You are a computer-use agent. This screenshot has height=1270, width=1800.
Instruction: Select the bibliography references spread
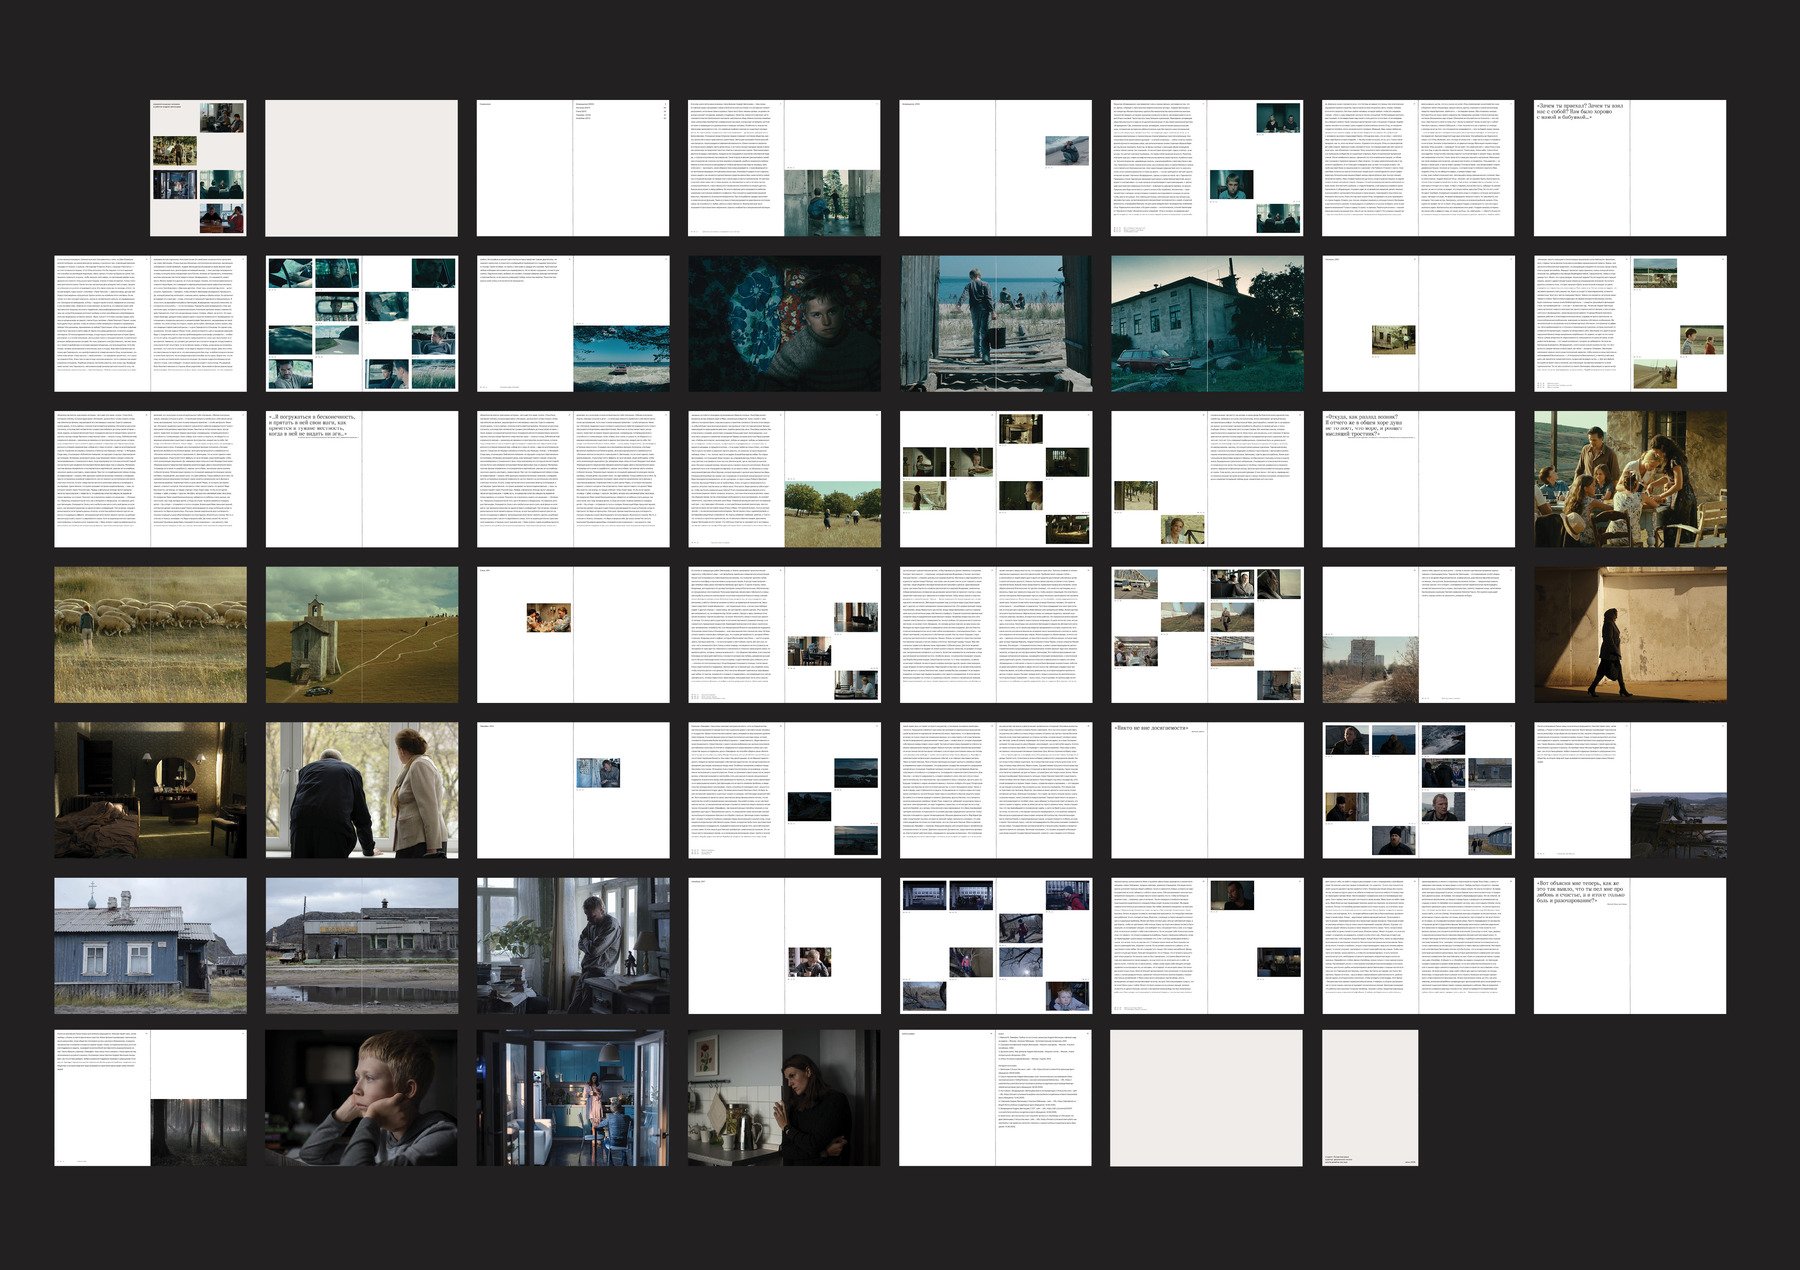[996, 1098]
